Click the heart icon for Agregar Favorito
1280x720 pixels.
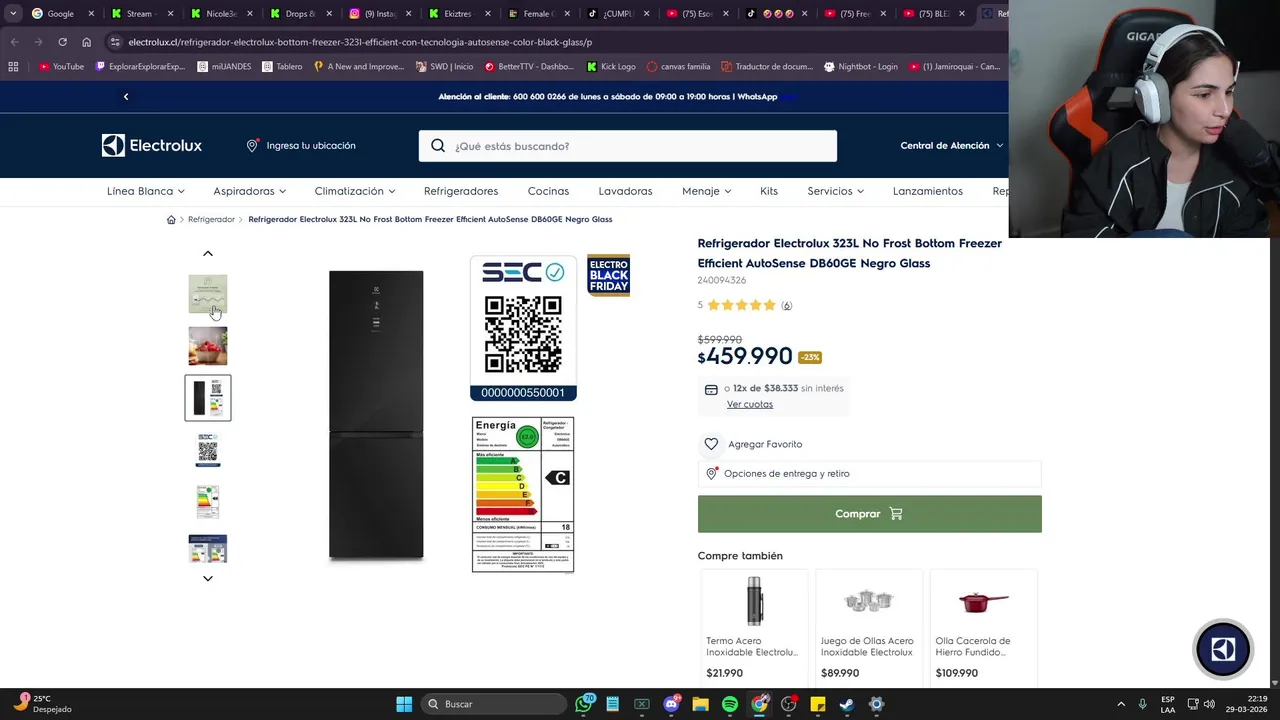coord(711,444)
